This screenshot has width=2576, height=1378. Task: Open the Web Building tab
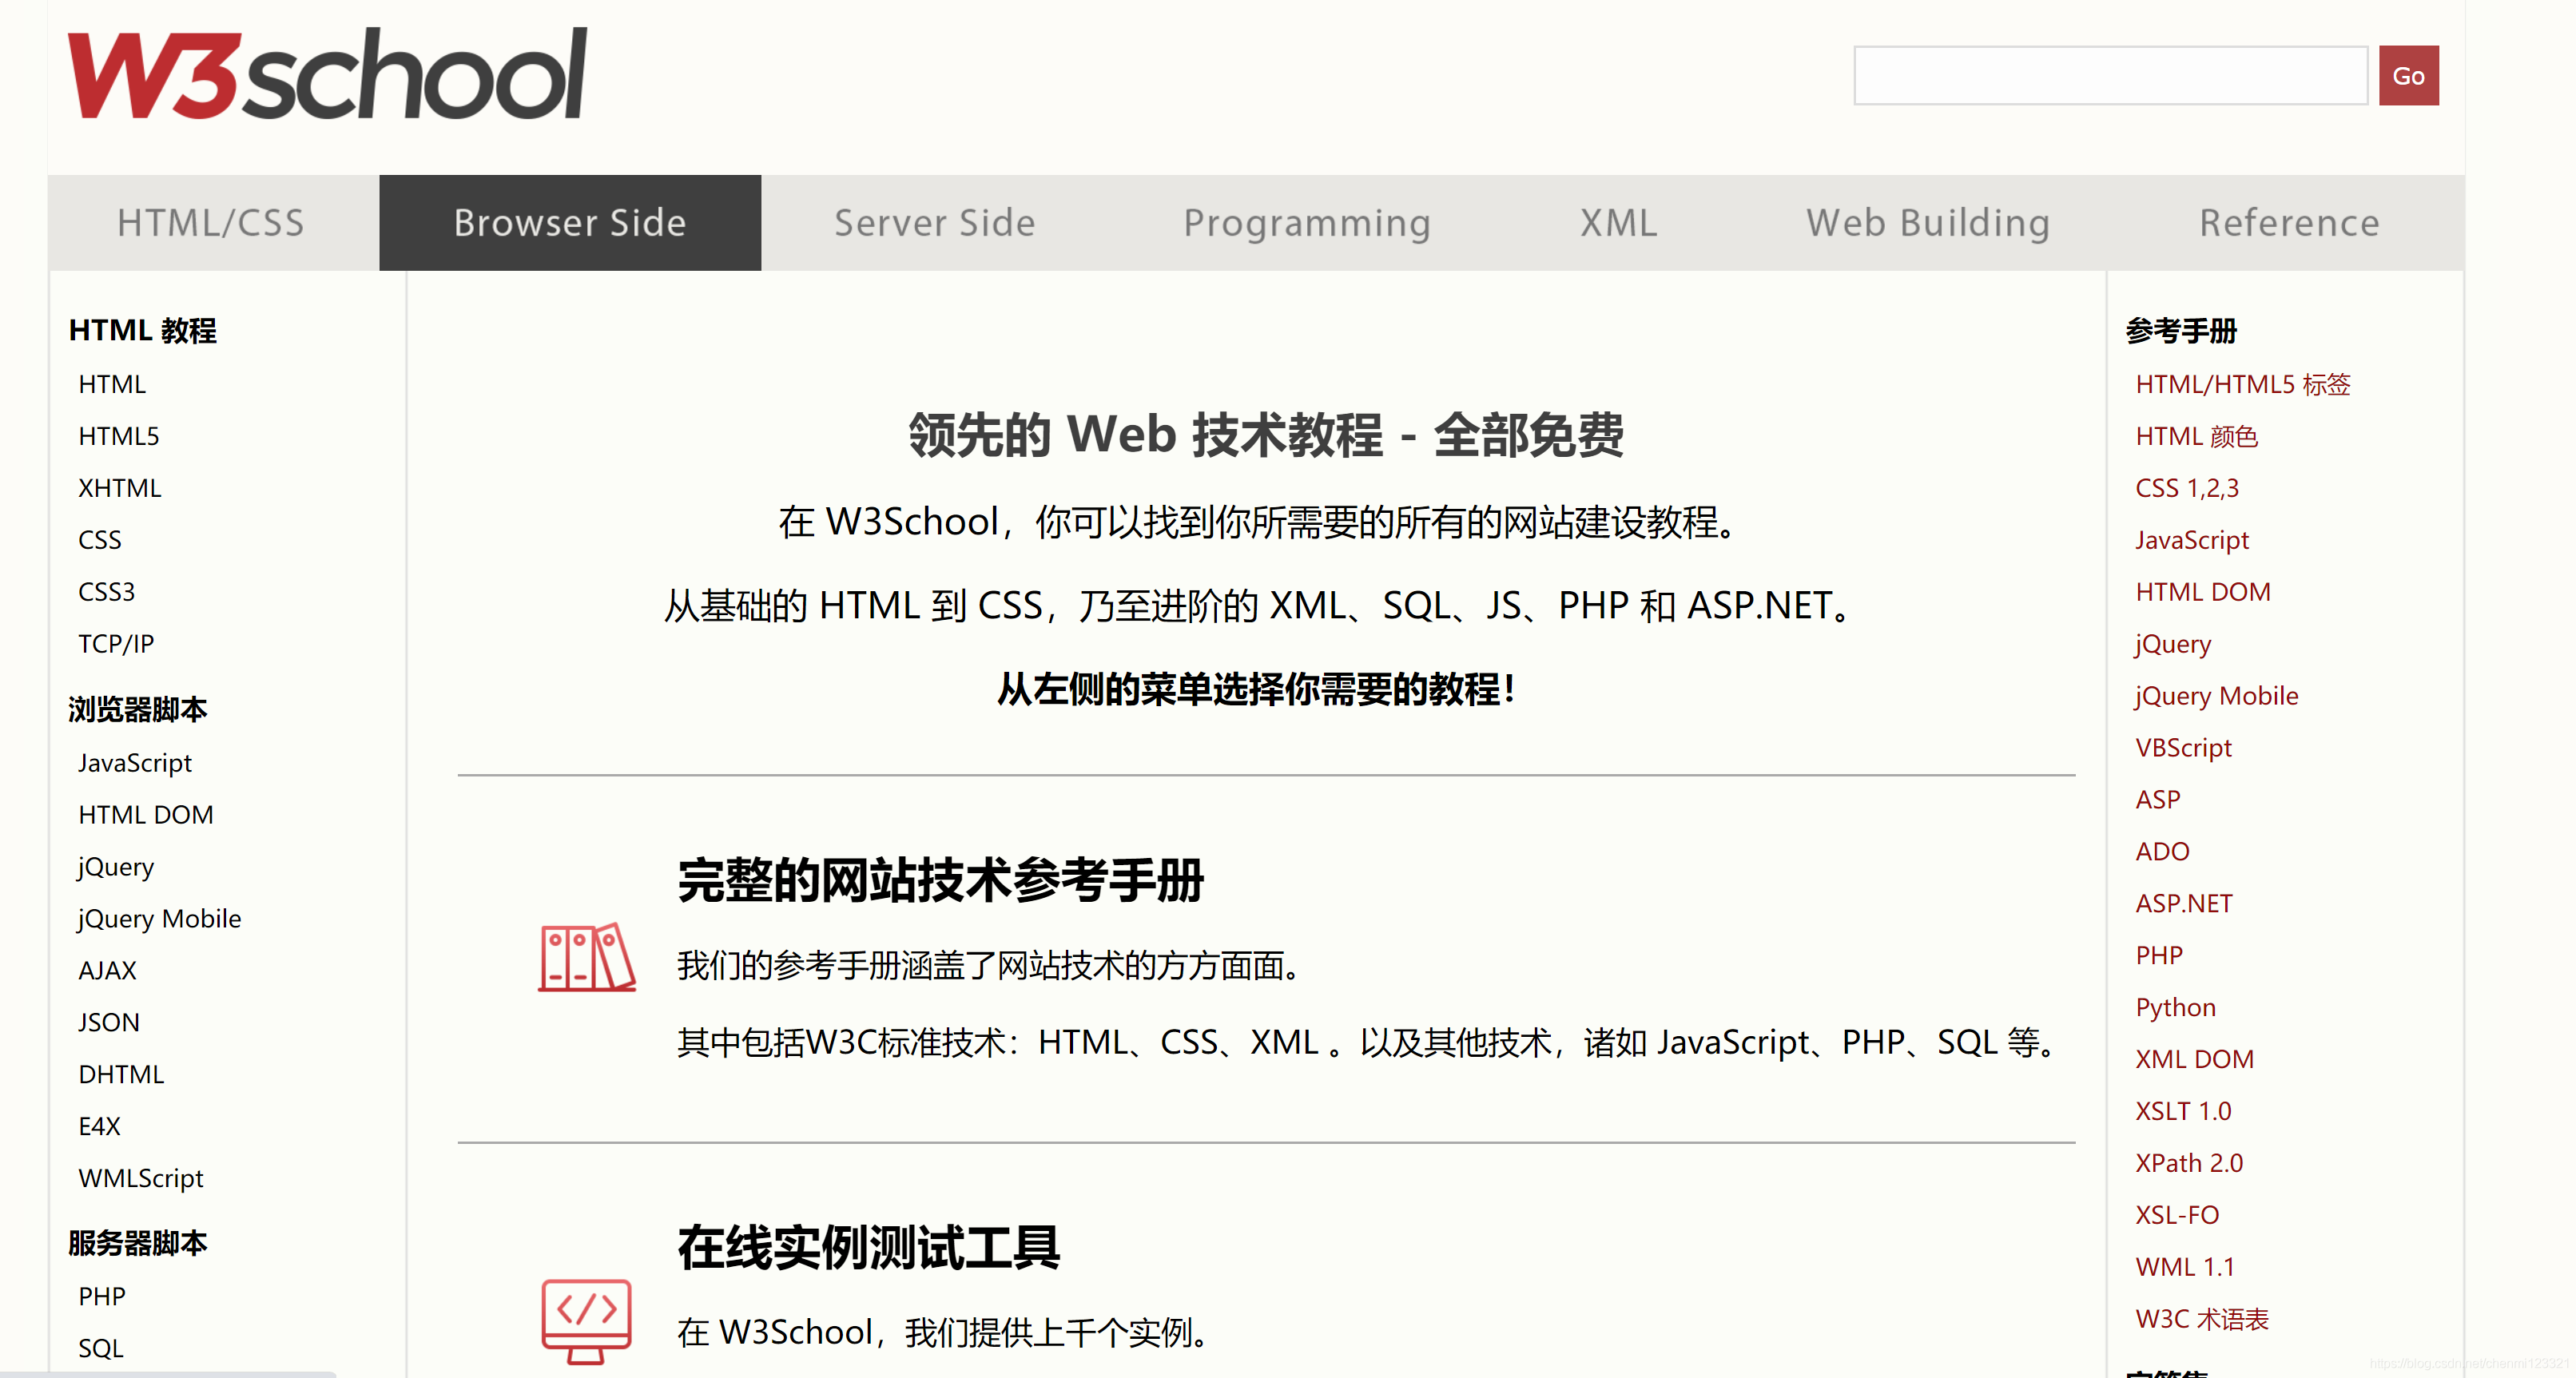[1928, 223]
